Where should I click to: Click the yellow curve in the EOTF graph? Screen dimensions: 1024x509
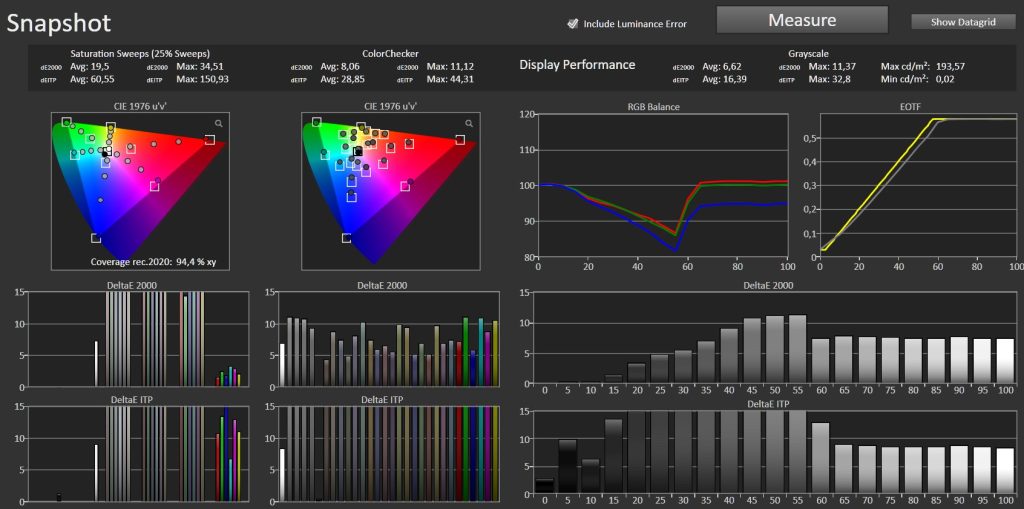tap(880, 190)
